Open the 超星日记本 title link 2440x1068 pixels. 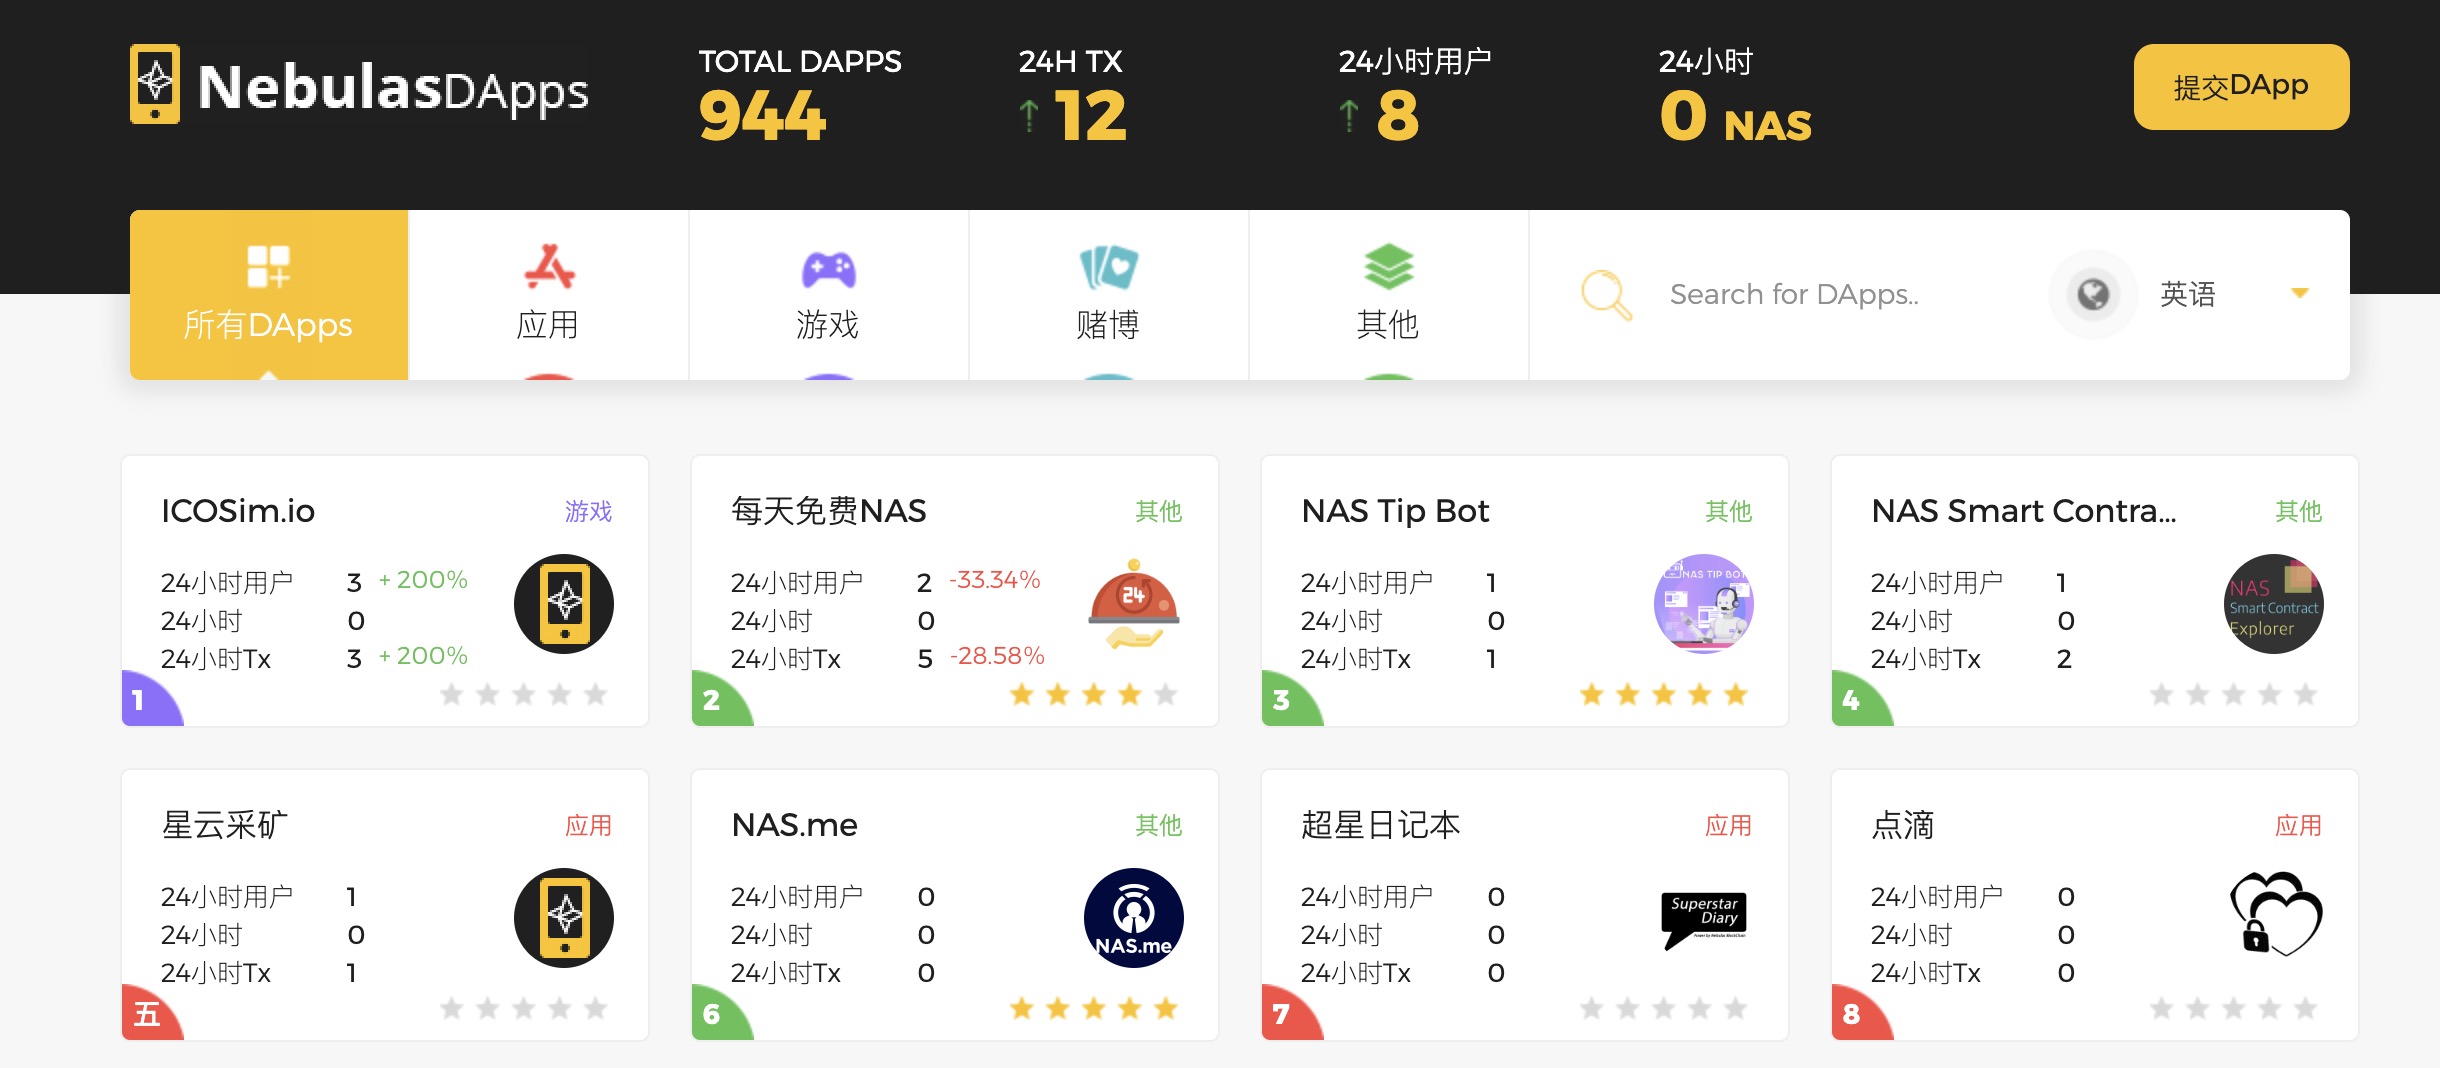[1381, 825]
